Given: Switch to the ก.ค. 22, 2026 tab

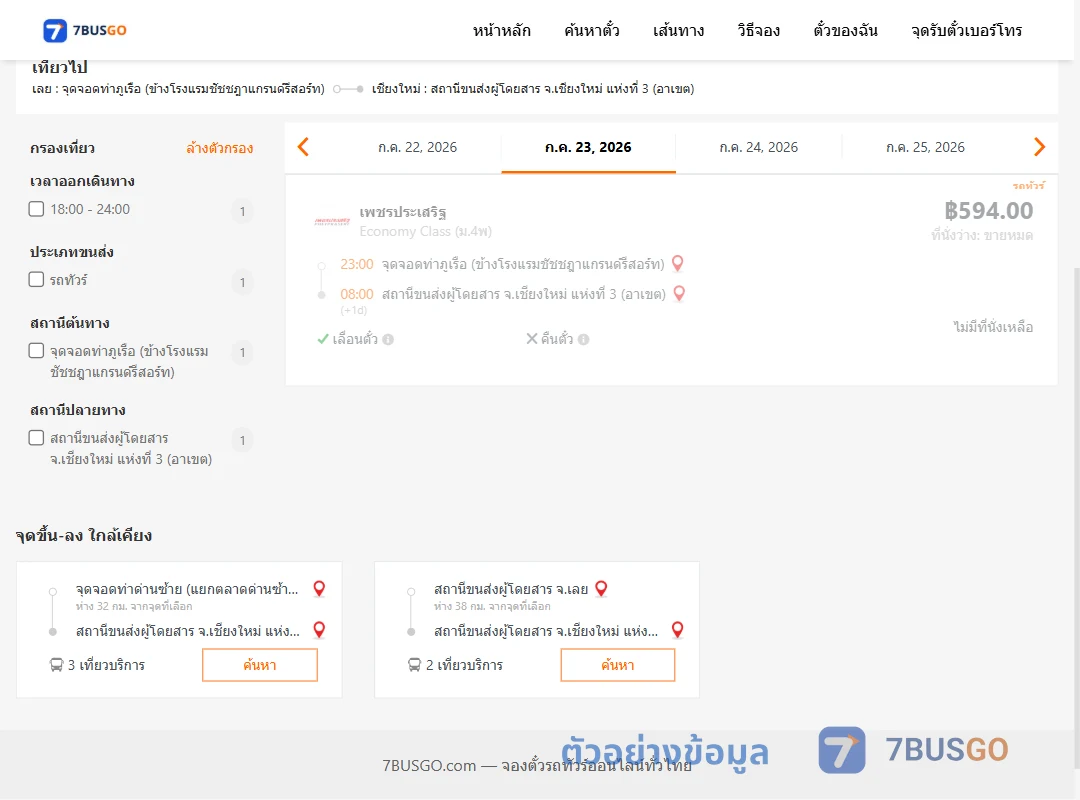Looking at the screenshot, I should pyautogui.click(x=417, y=147).
